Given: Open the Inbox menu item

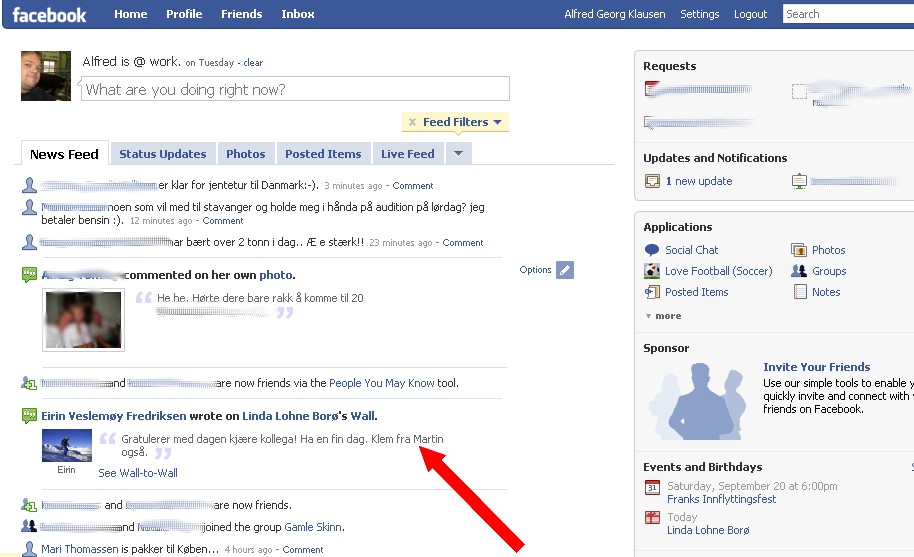Looking at the screenshot, I should [x=297, y=14].
